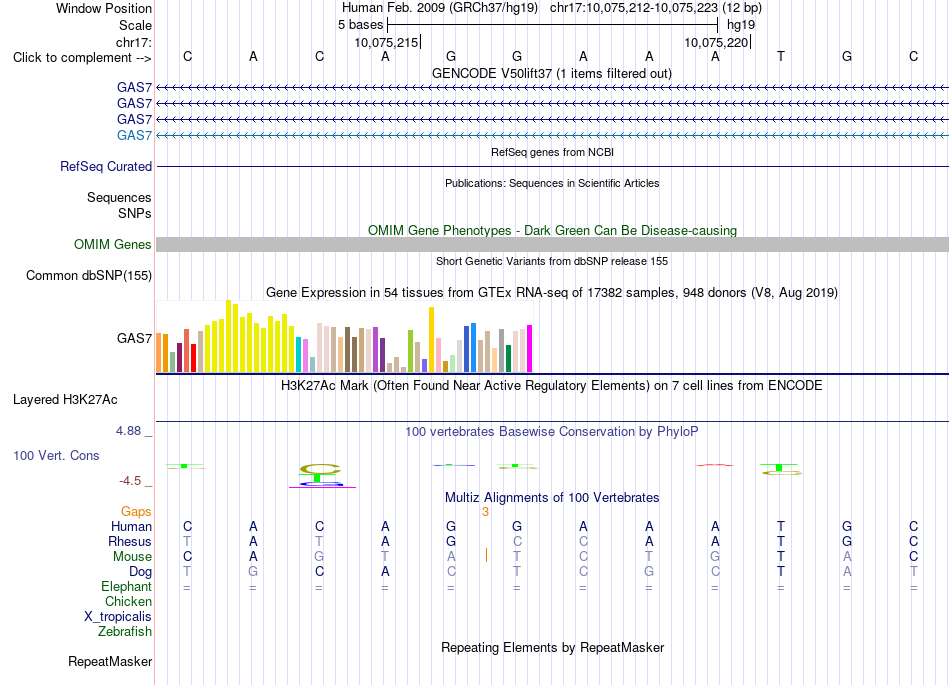Click the Human species label

[x=131, y=526]
